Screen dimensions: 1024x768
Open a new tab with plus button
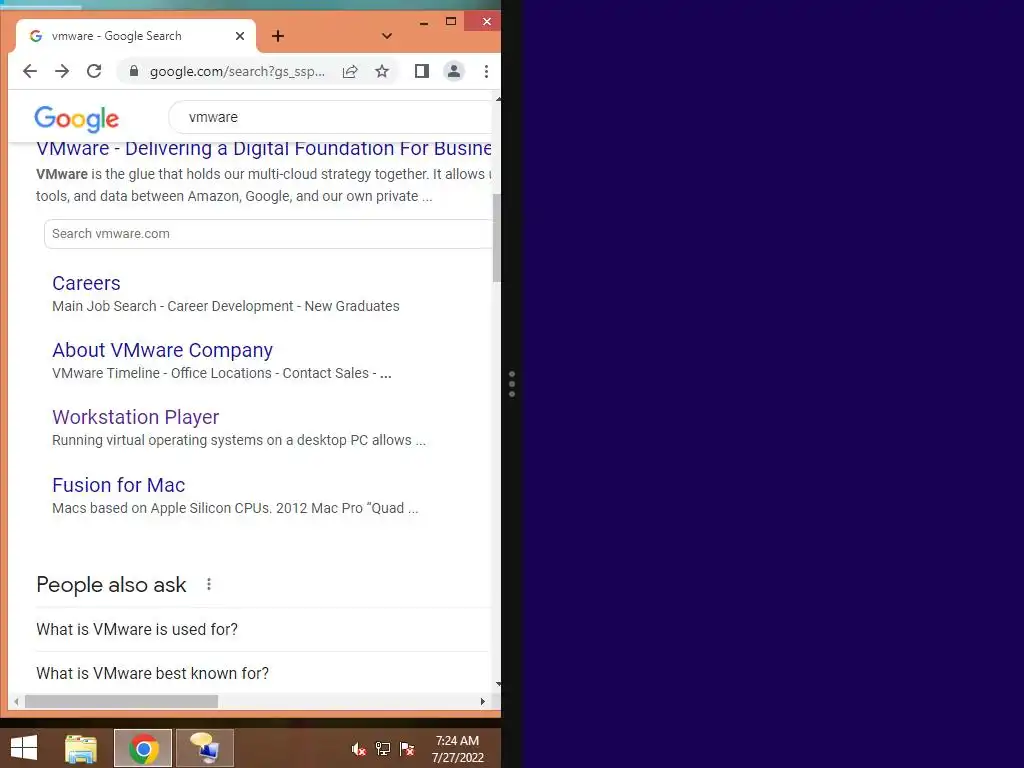(x=278, y=36)
